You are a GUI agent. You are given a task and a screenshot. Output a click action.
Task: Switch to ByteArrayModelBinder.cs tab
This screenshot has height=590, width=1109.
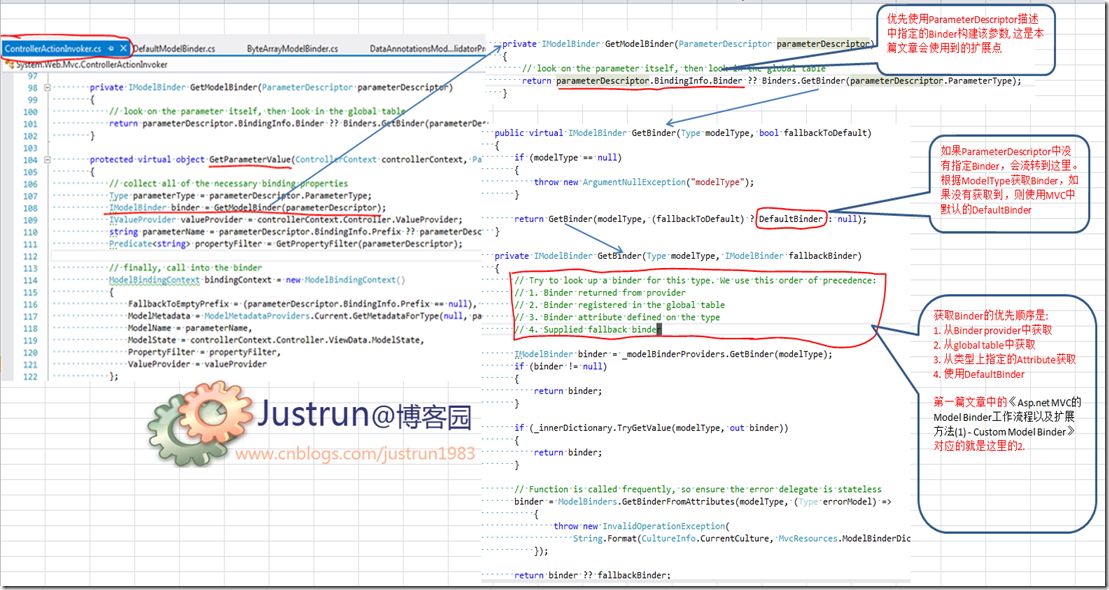[x=293, y=49]
